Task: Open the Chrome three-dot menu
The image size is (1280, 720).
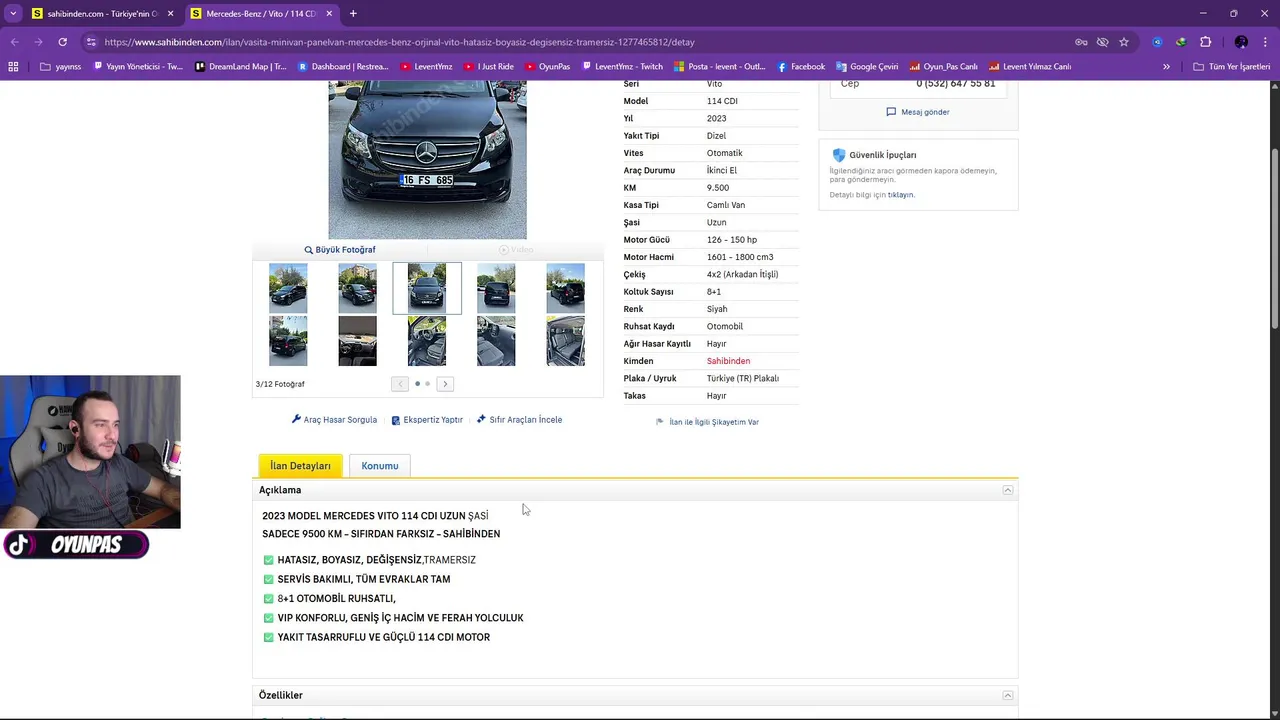Action: (1265, 42)
